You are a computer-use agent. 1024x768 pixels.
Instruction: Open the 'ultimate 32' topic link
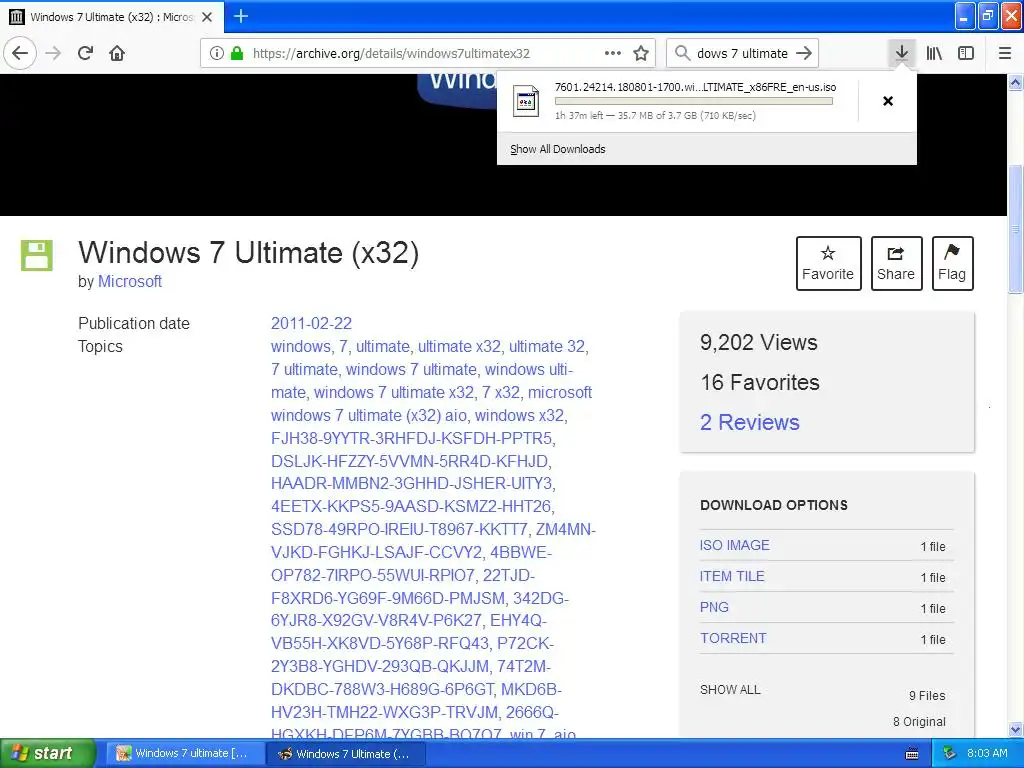[547, 346]
